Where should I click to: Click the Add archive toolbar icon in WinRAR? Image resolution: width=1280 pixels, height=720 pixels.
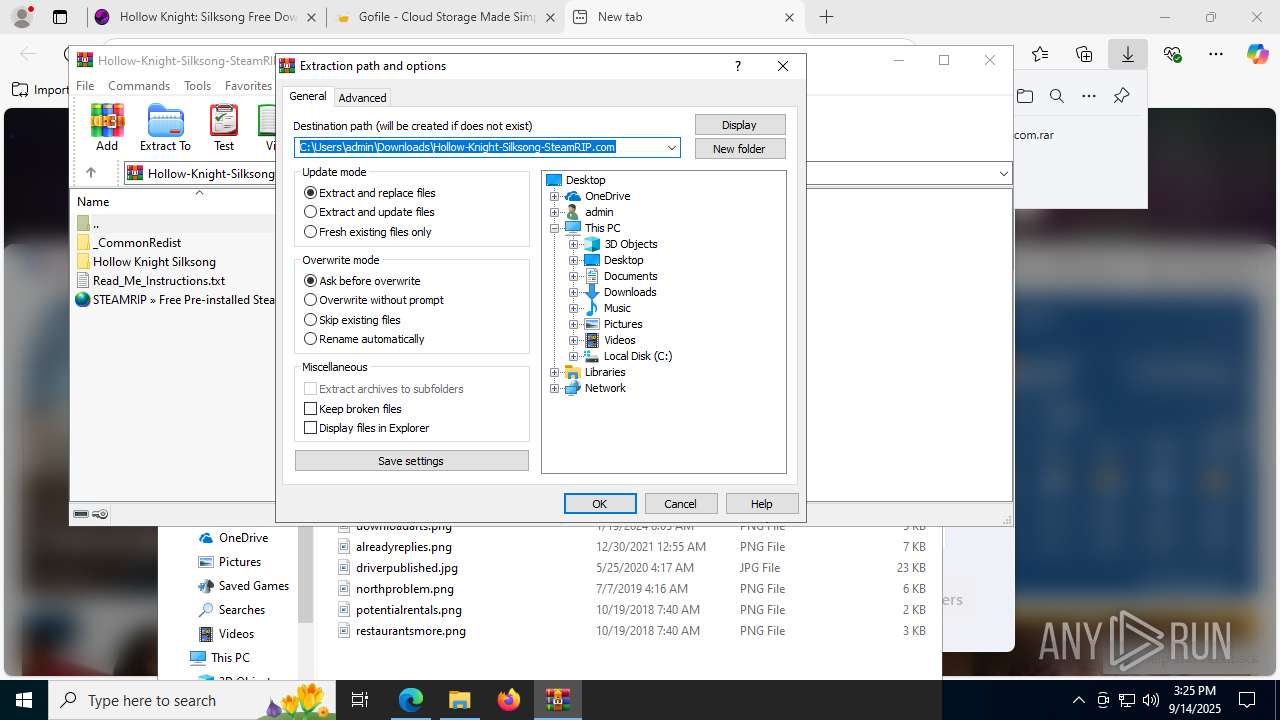click(107, 127)
